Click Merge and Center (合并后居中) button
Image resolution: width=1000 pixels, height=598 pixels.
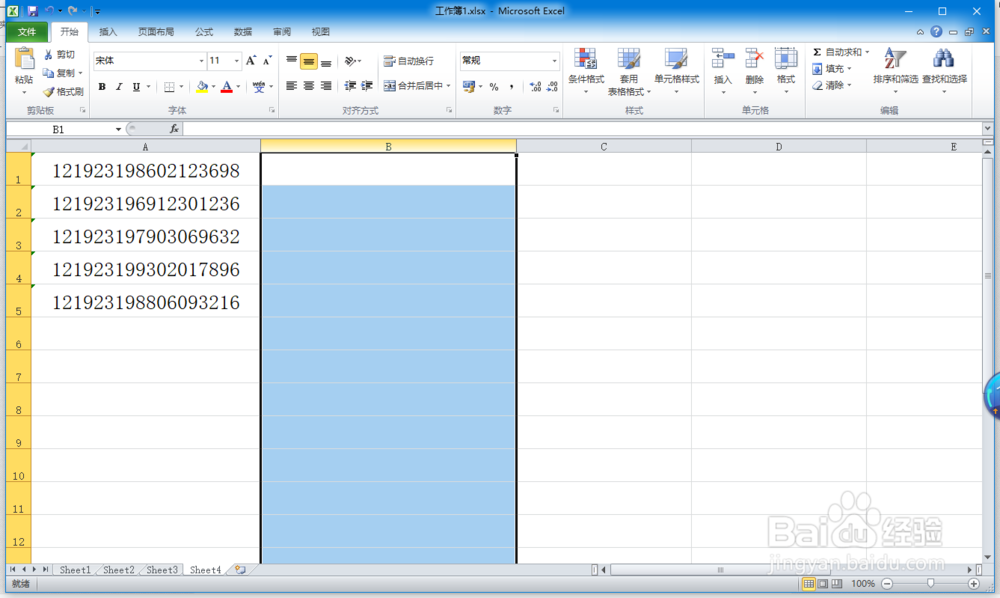coord(413,85)
